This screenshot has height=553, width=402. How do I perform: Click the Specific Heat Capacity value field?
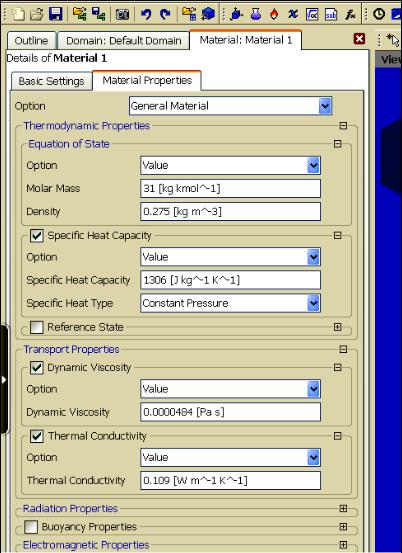(x=231, y=280)
